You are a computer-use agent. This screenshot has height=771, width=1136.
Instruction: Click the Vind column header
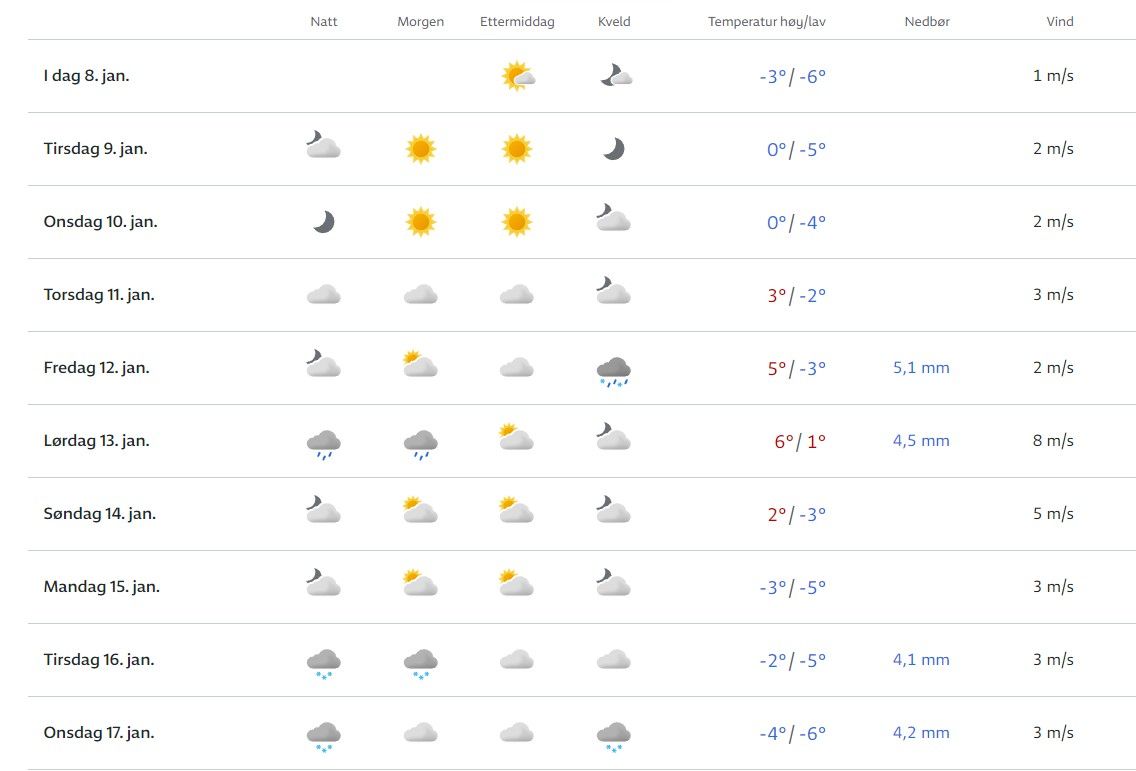1060,22
